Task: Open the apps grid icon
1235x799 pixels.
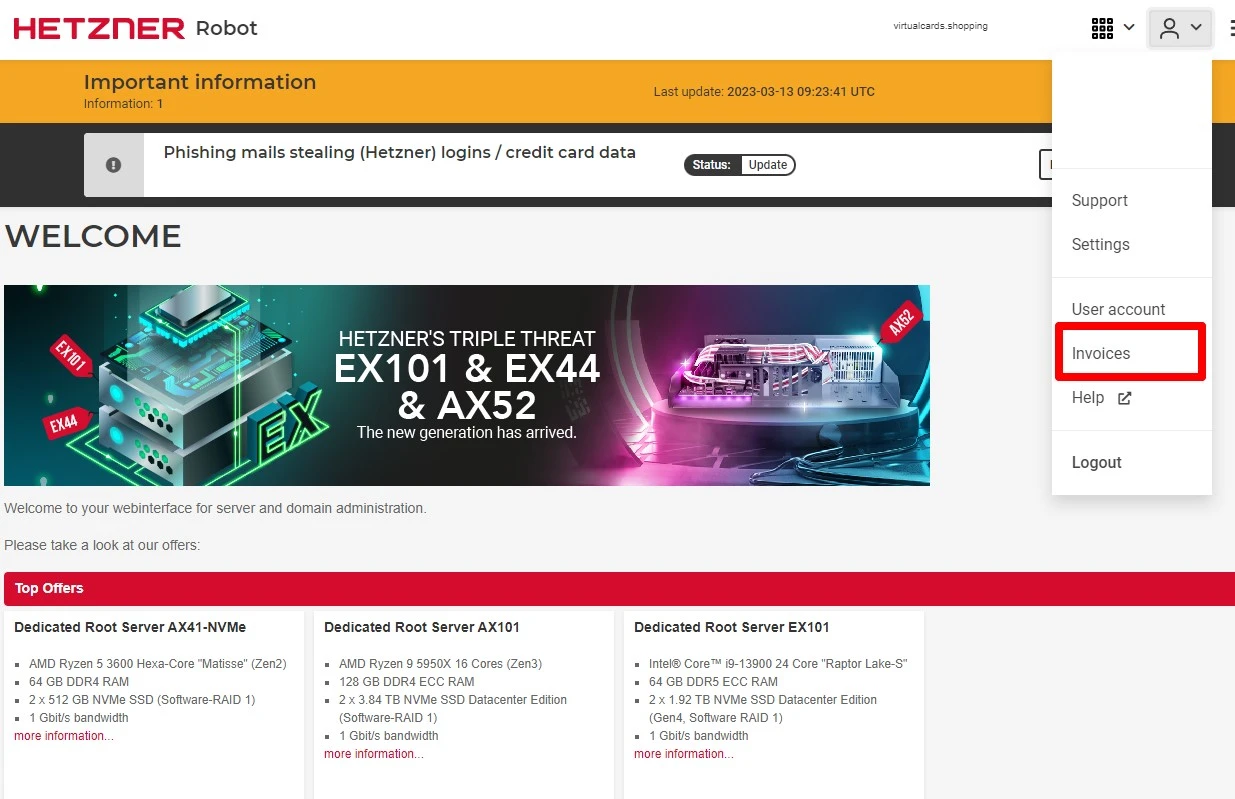Action: coord(1102,28)
